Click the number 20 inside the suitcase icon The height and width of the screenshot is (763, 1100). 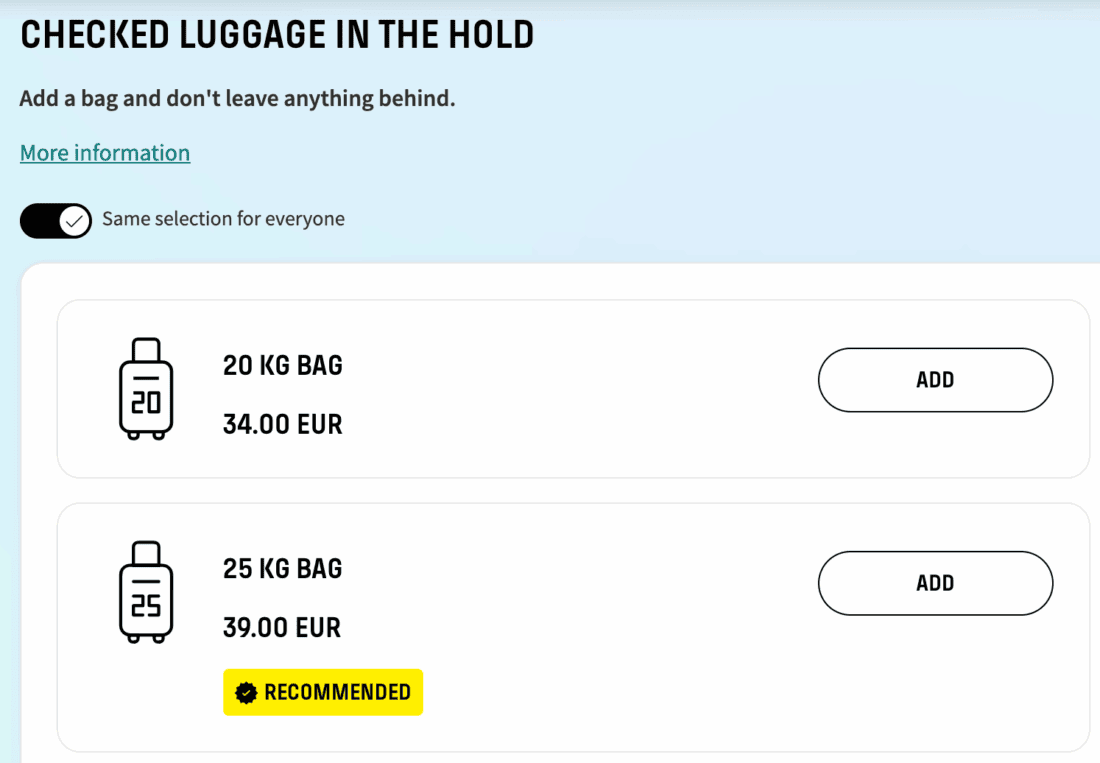click(146, 403)
